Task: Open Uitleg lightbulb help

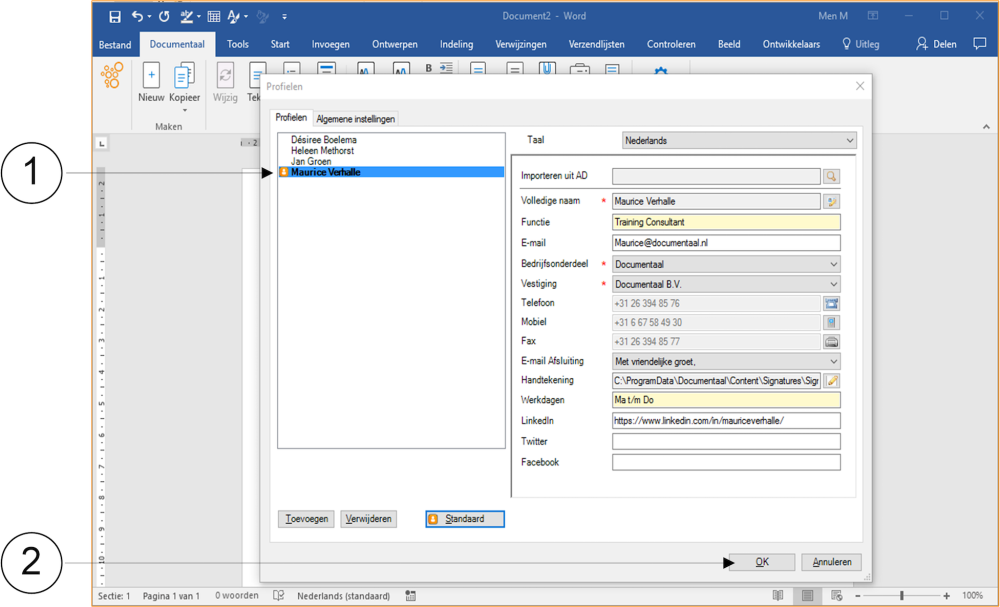Action: 860,44
